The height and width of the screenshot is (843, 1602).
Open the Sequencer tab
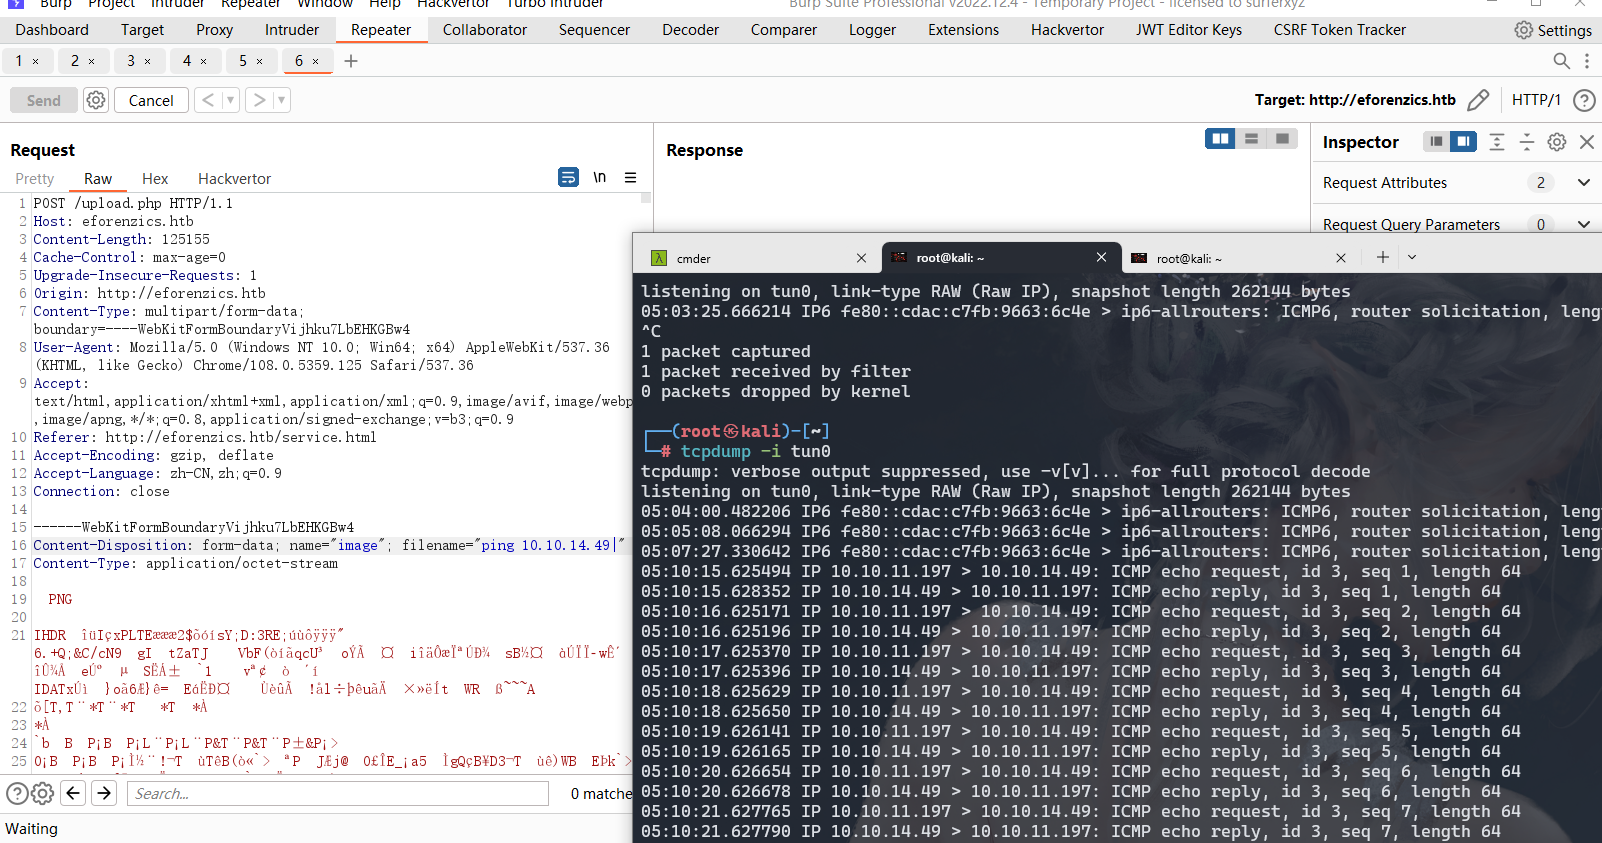(x=594, y=30)
